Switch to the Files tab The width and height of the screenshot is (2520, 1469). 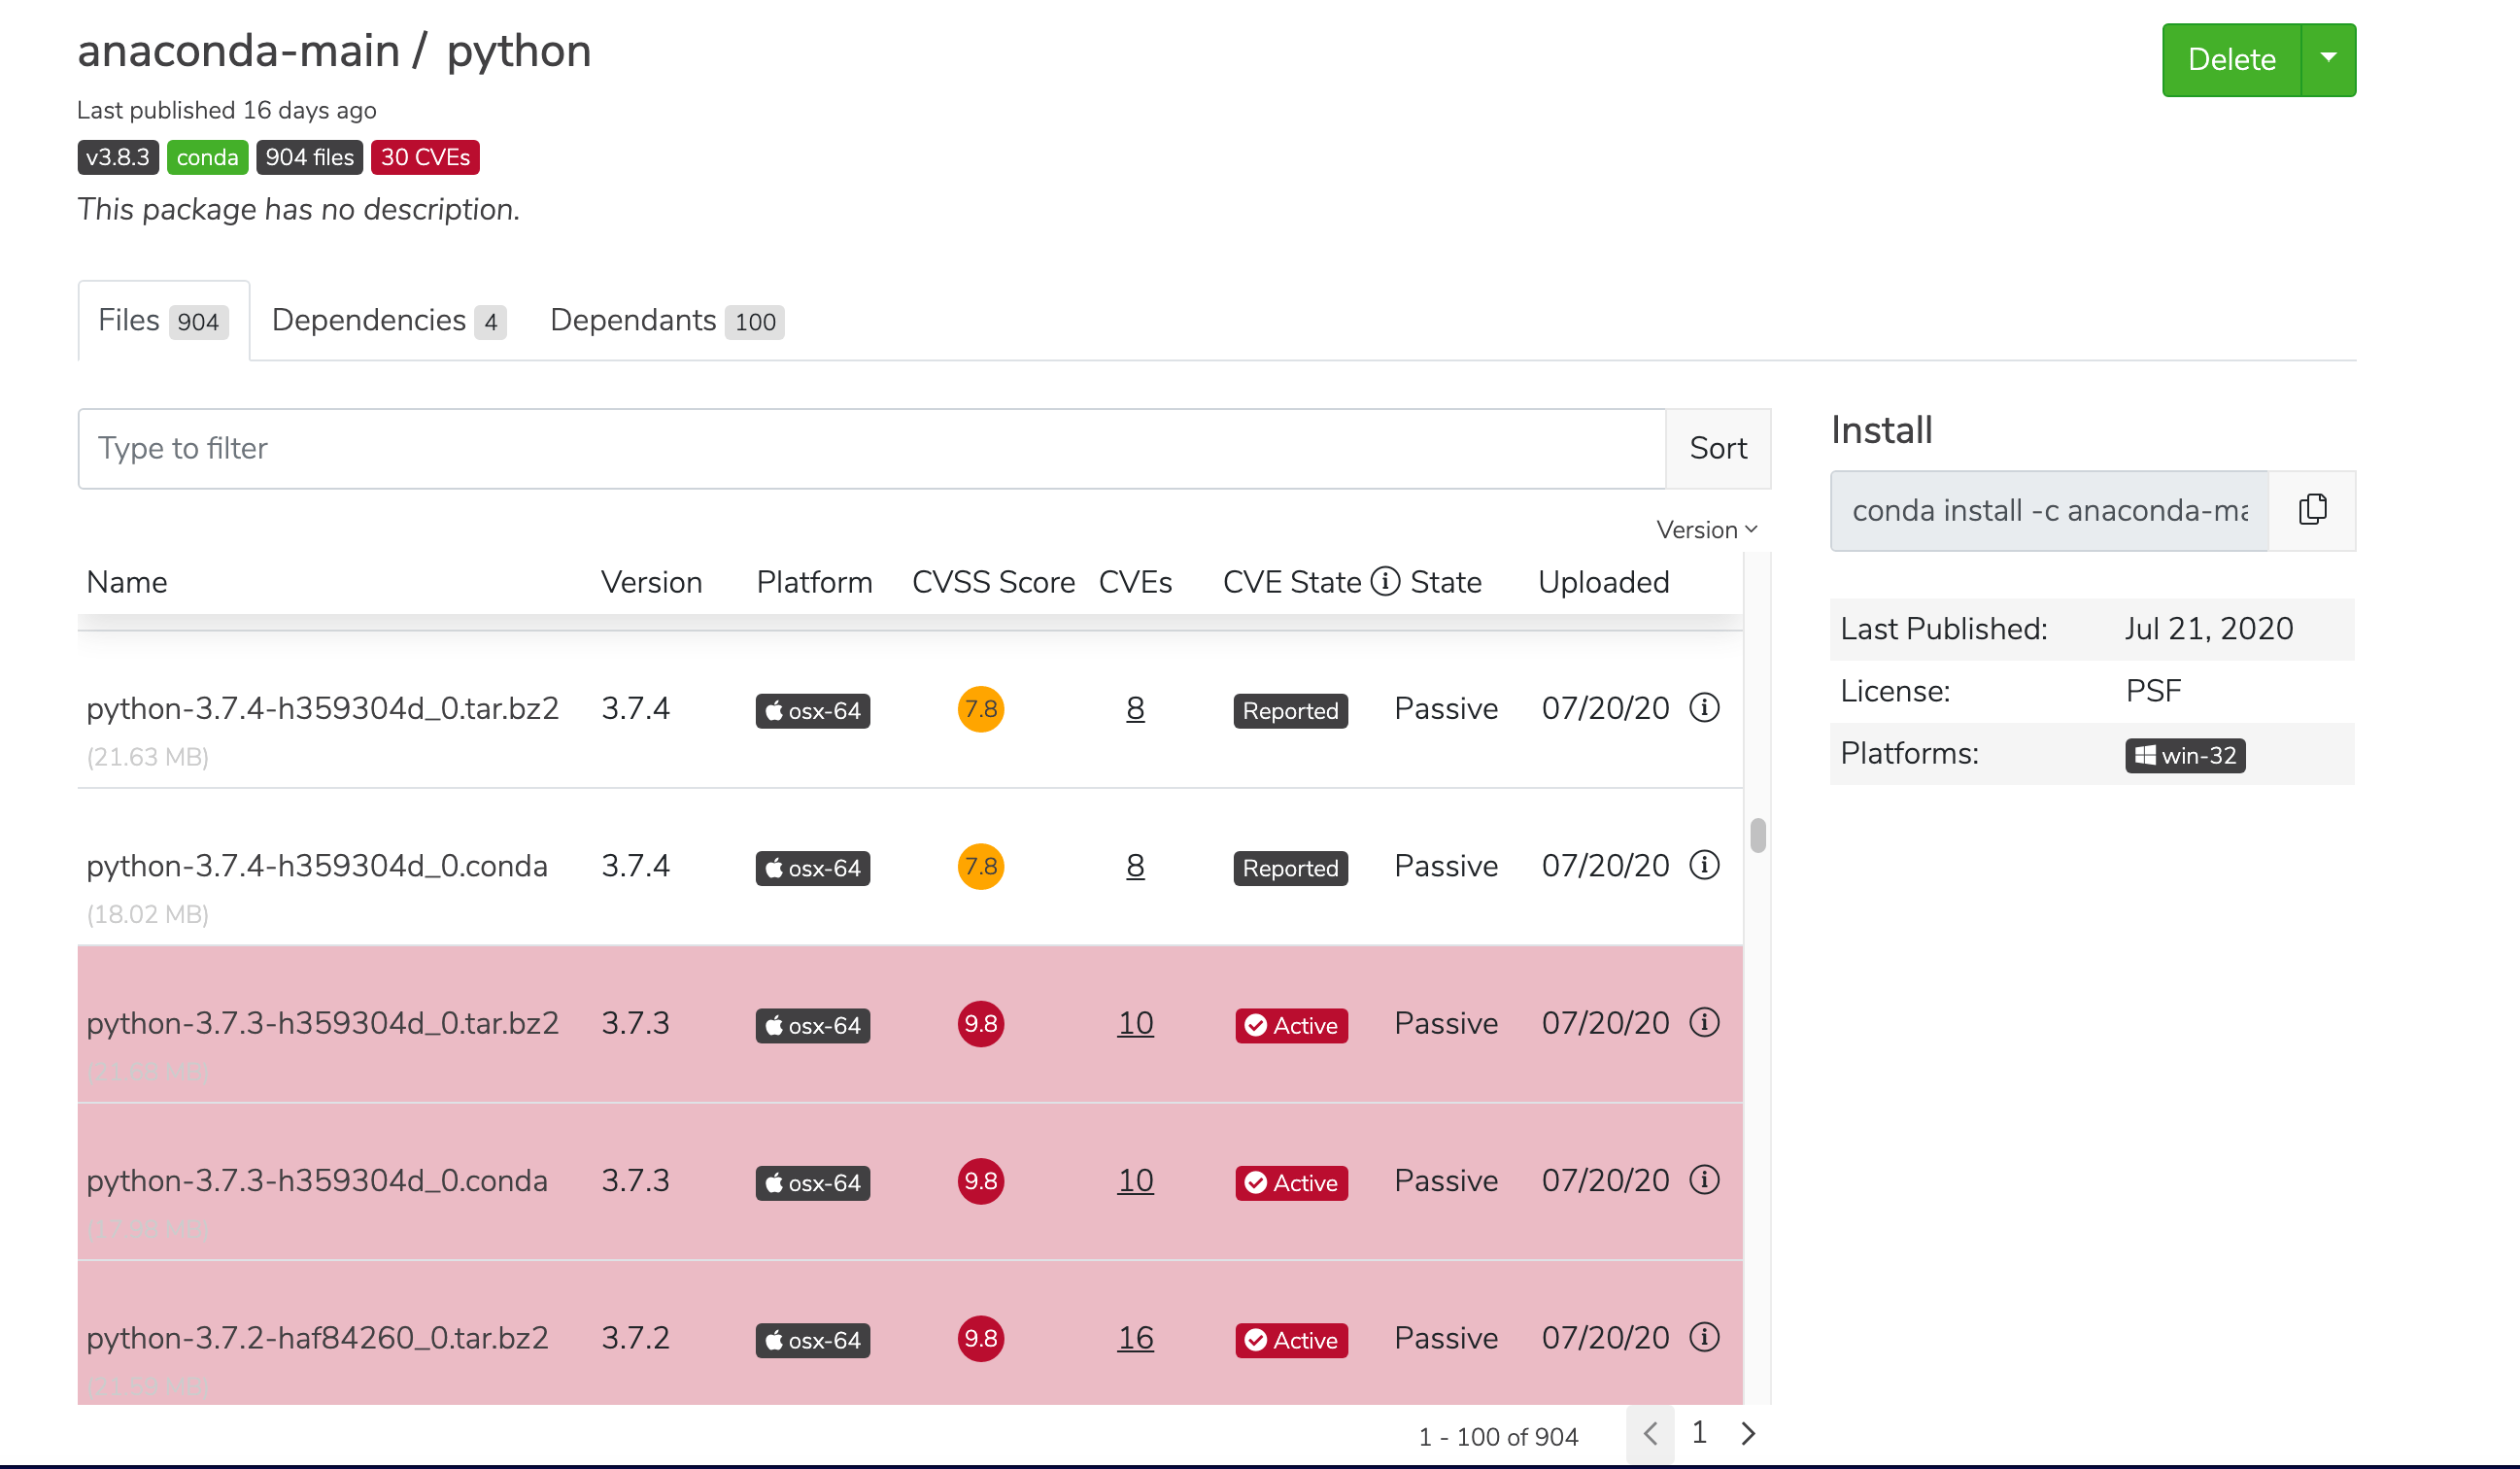coord(163,320)
